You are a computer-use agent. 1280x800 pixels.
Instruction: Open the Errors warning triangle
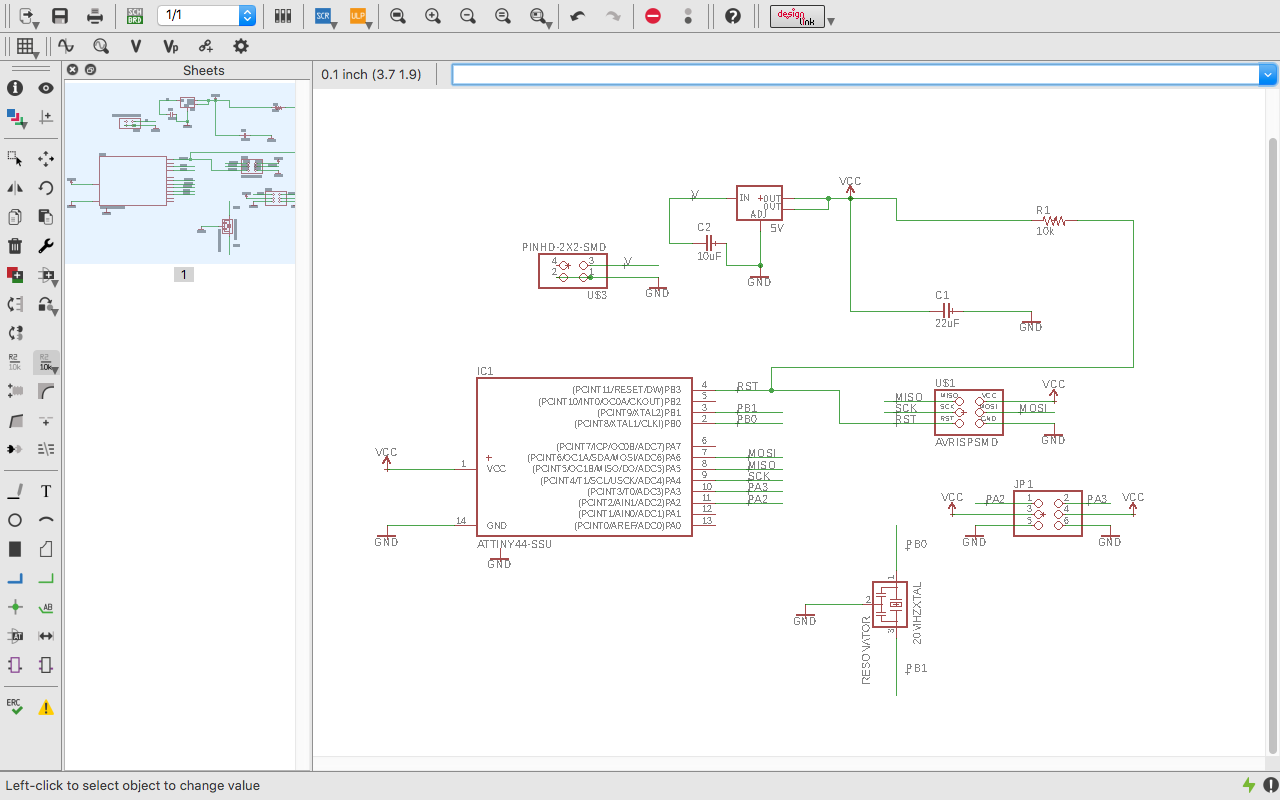[x=45, y=707]
